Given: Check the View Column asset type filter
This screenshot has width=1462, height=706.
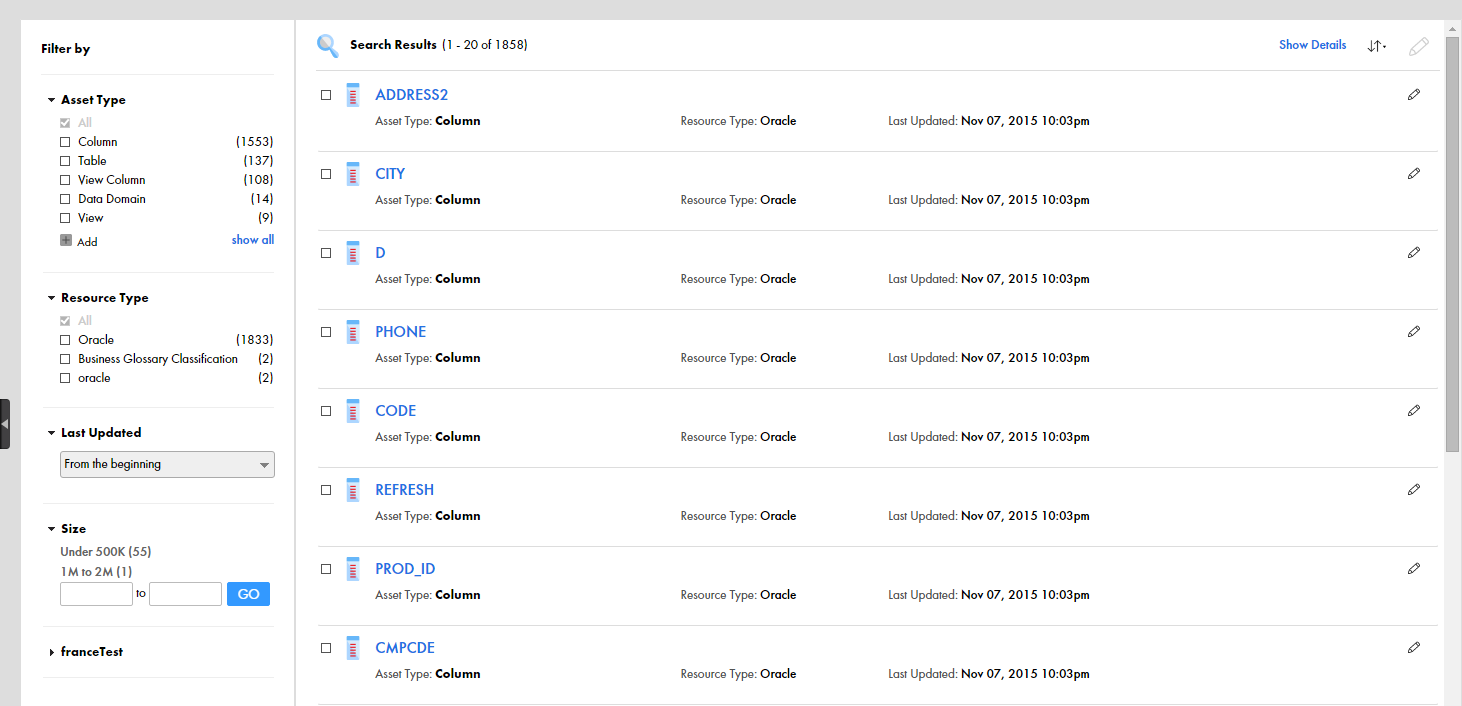Looking at the screenshot, I should (65, 180).
